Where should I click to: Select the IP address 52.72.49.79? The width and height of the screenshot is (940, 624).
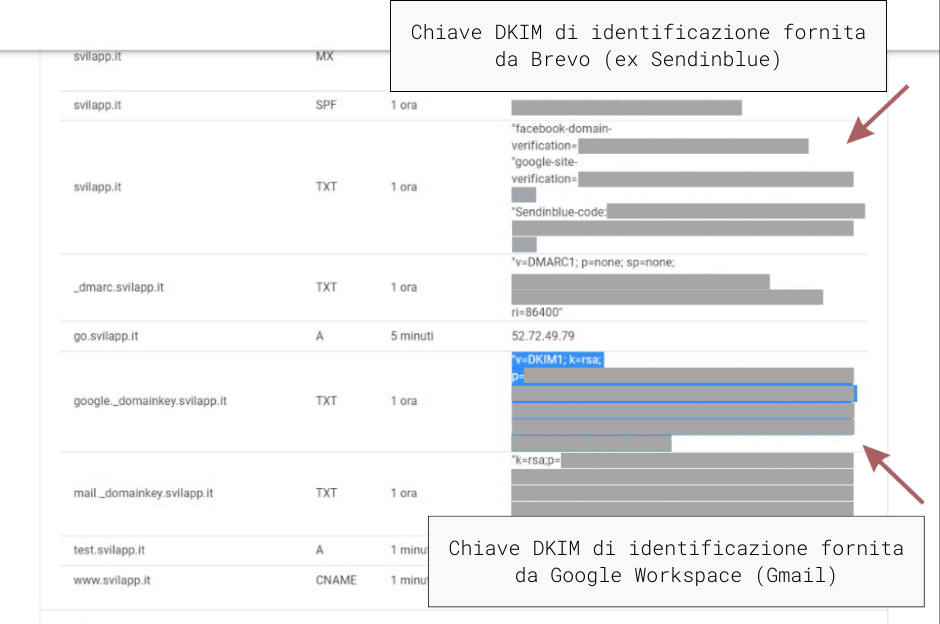click(x=543, y=336)
